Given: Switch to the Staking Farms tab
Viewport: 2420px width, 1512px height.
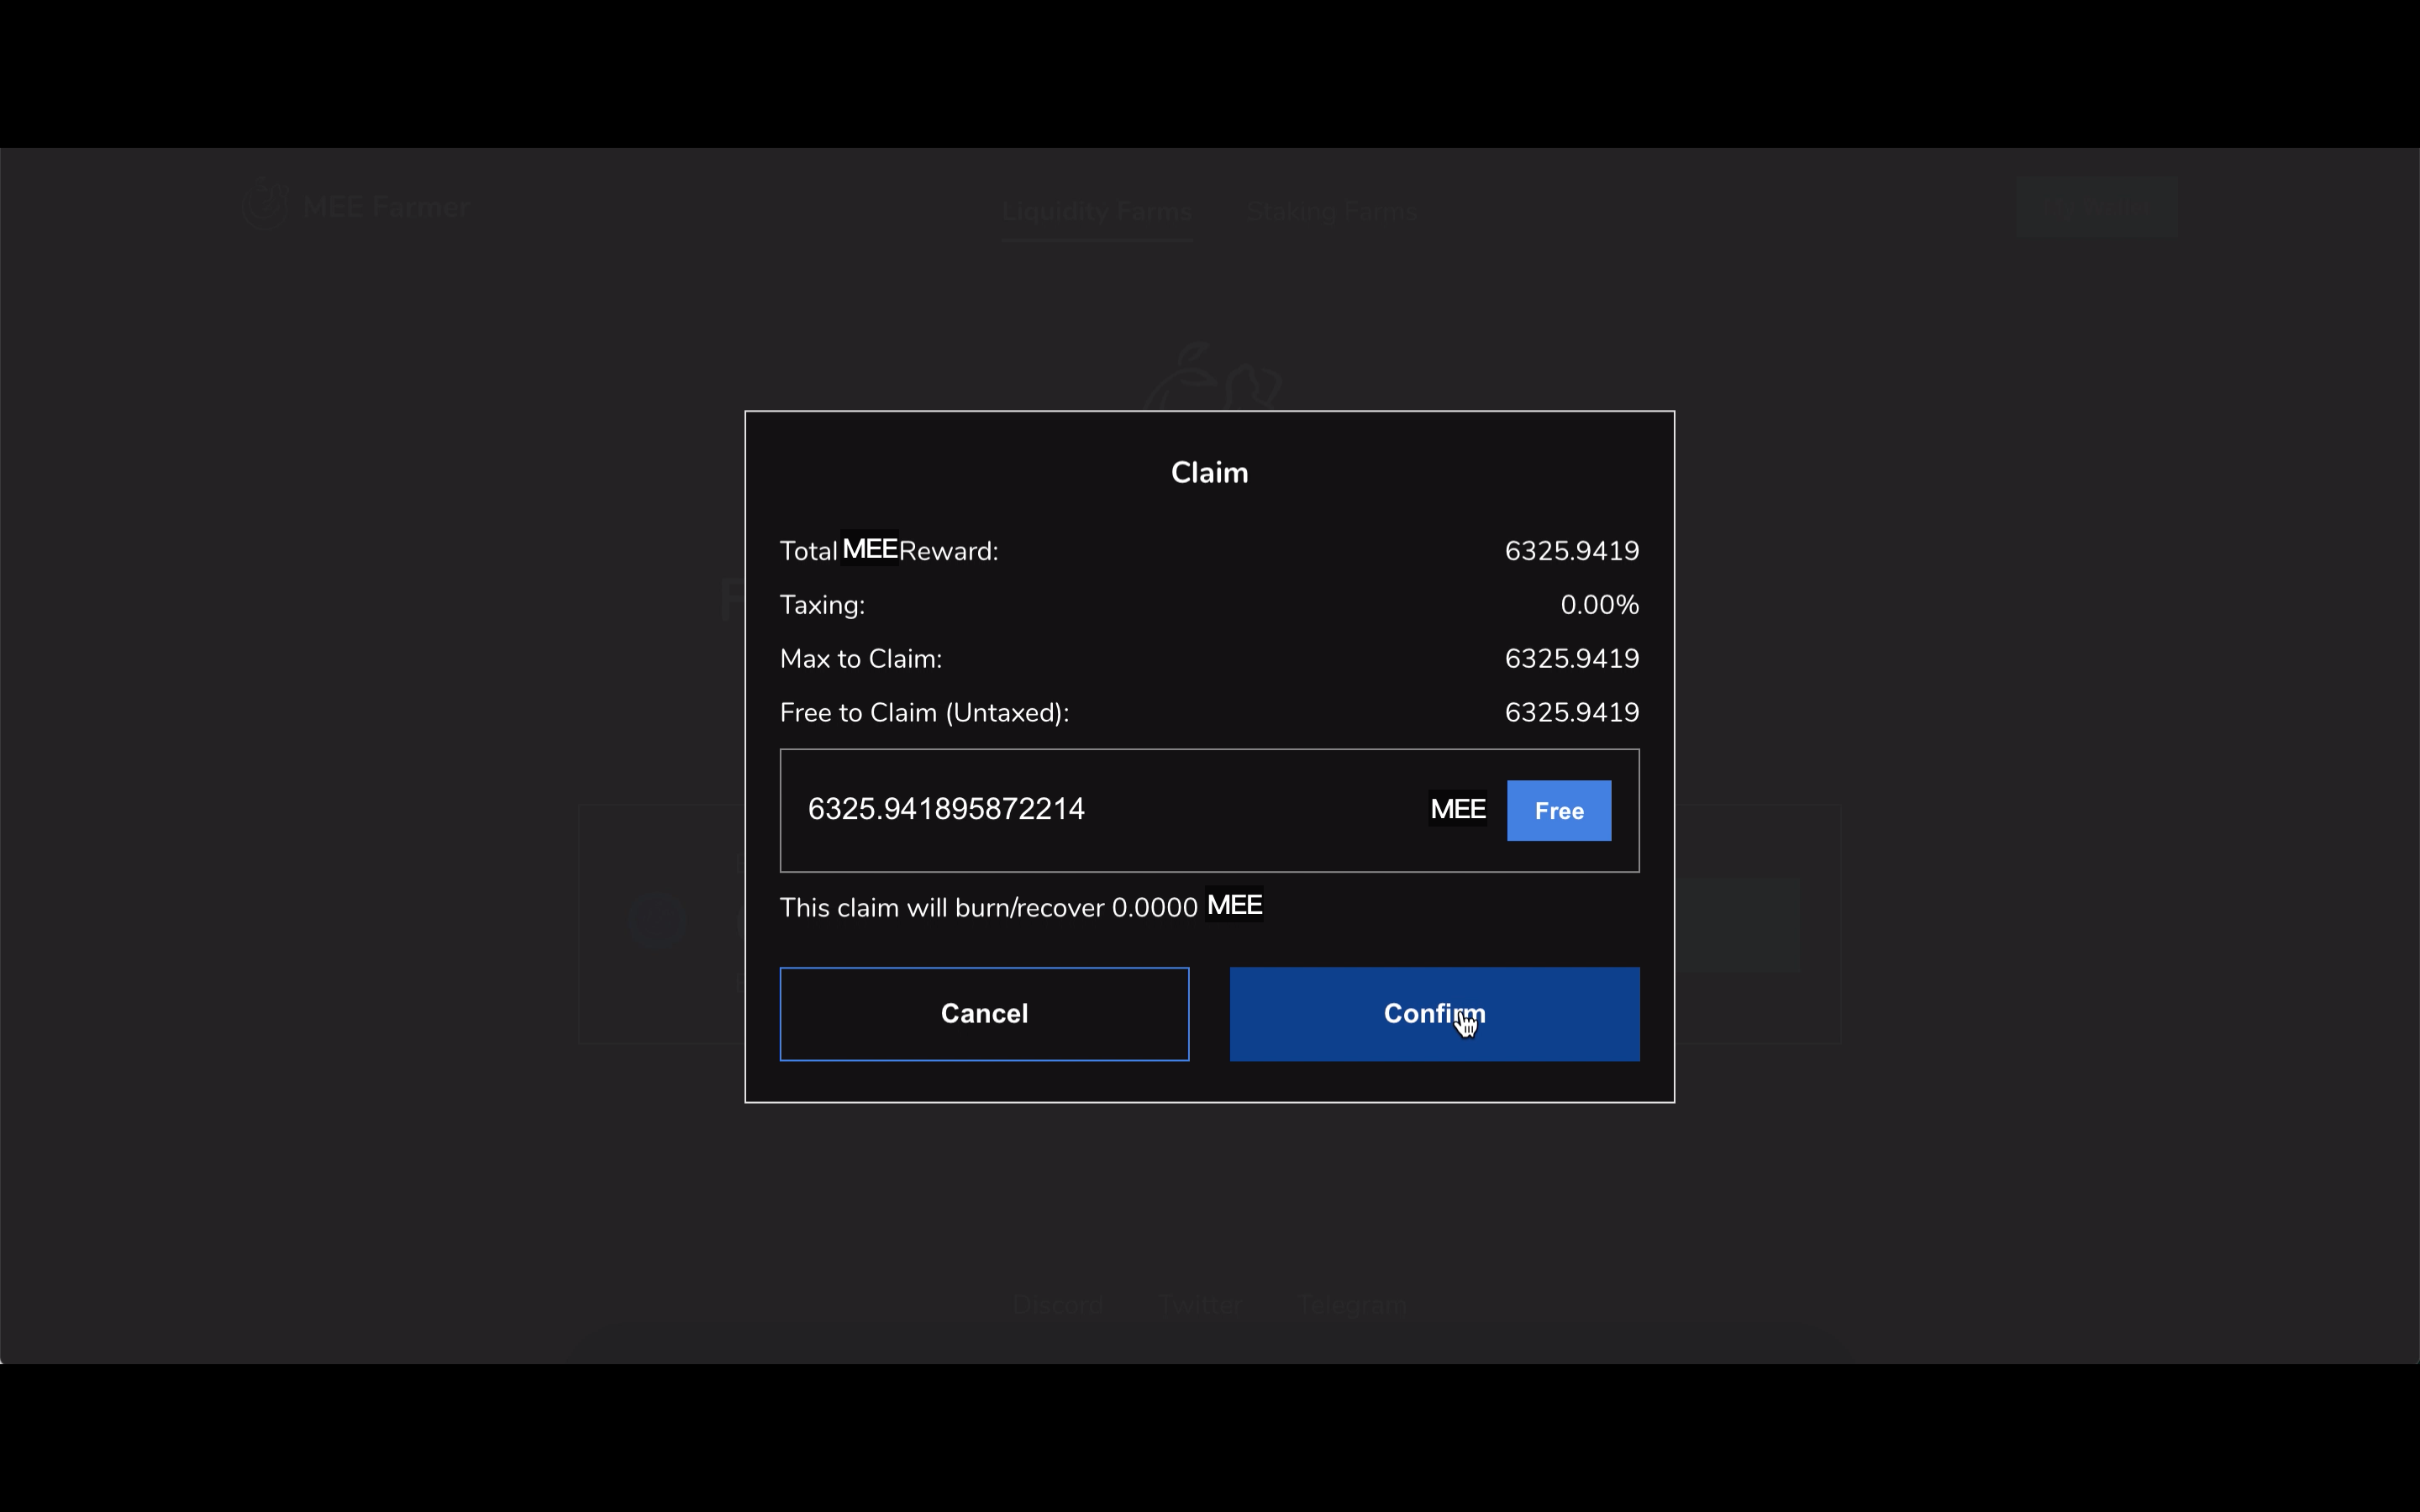Looking at the screenshot, I should coord(1331,212).
